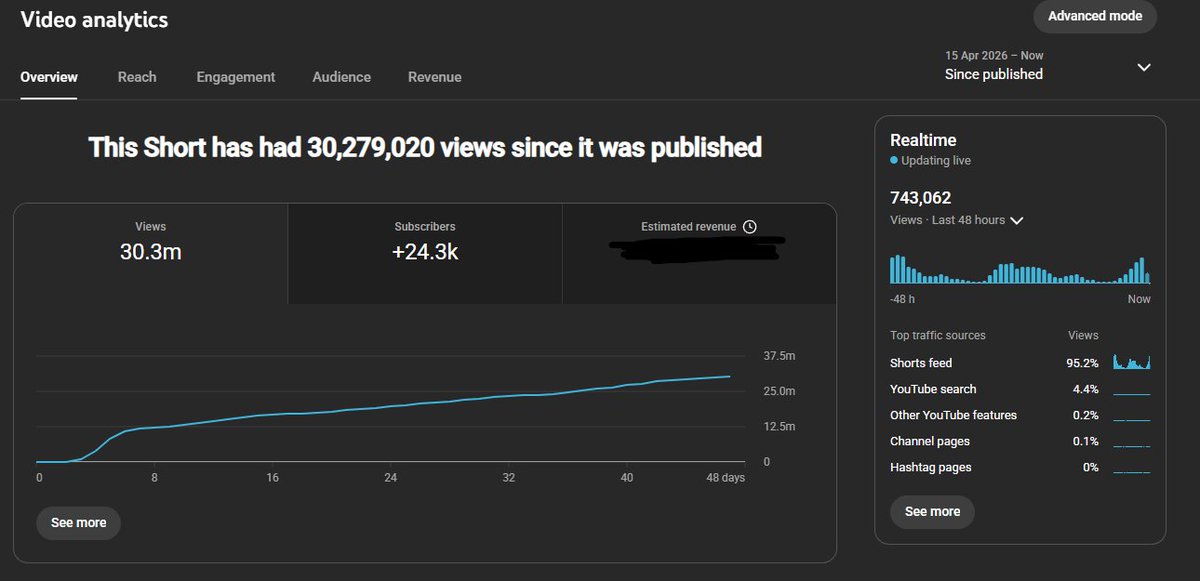1200x581 pixels.
Task: Click See more in the Realtime card
Action: point(932,511)
